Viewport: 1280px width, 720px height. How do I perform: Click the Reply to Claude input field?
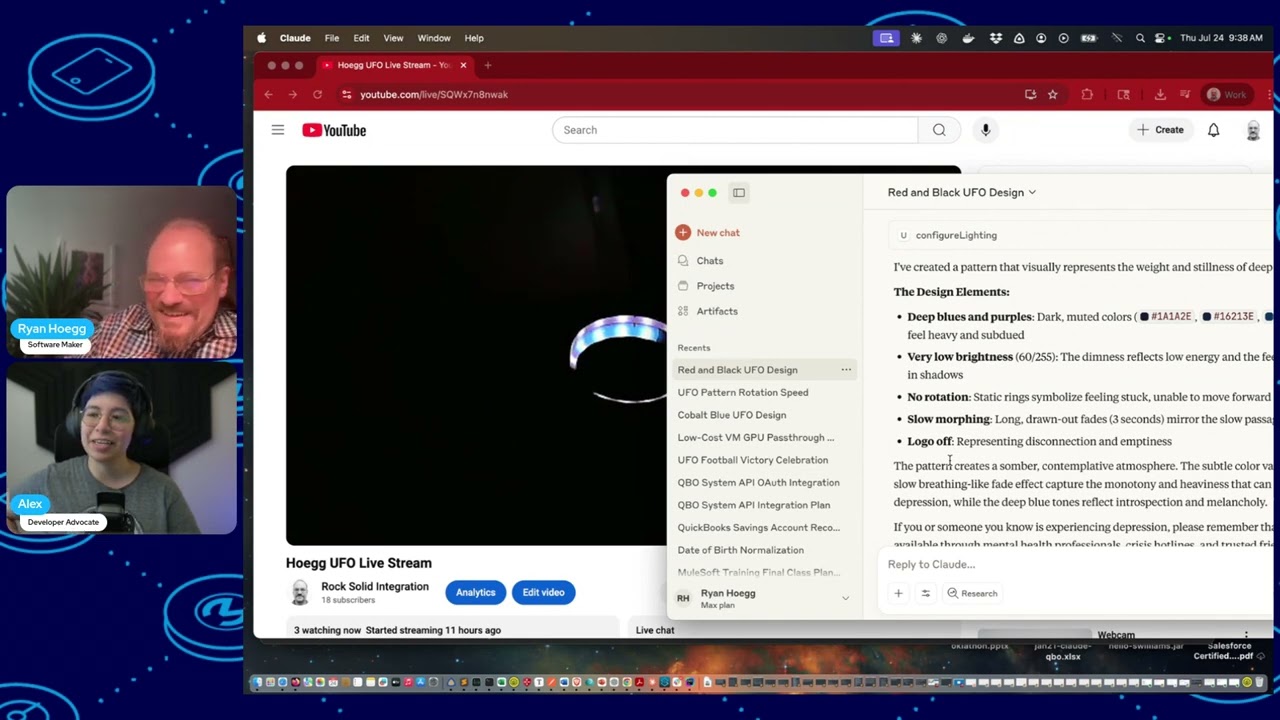(1075, 564)
